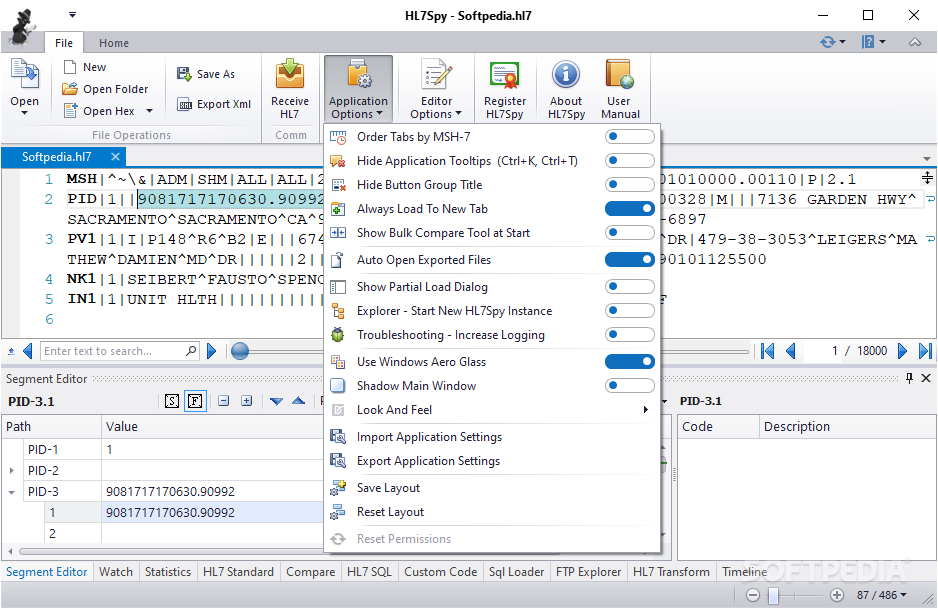Collapse the Application Options dropdown
This screenshot has width=938, height=609.
click(x=358, y=90)
